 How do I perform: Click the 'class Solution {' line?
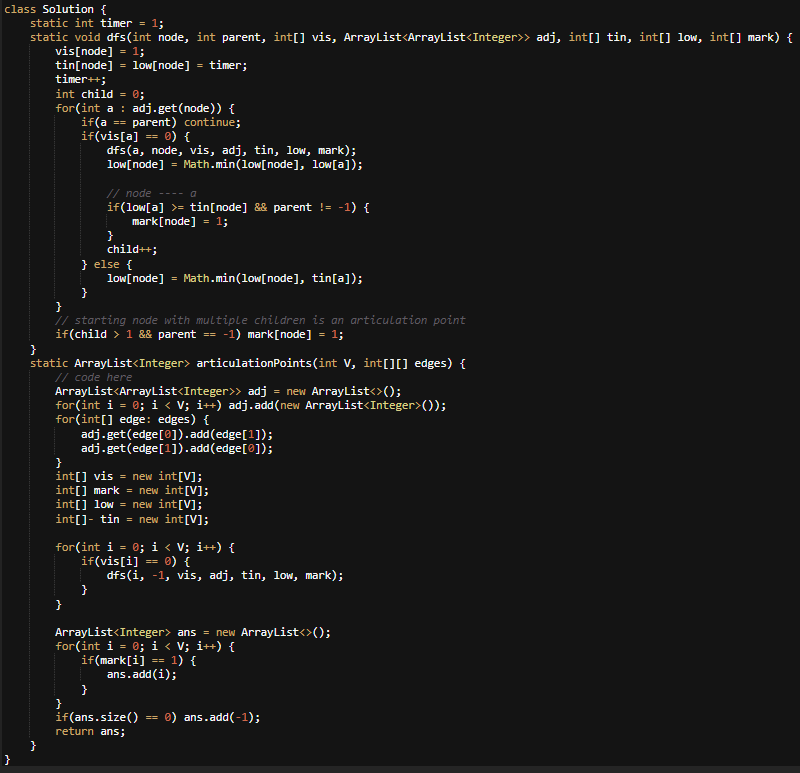[55, 9]
